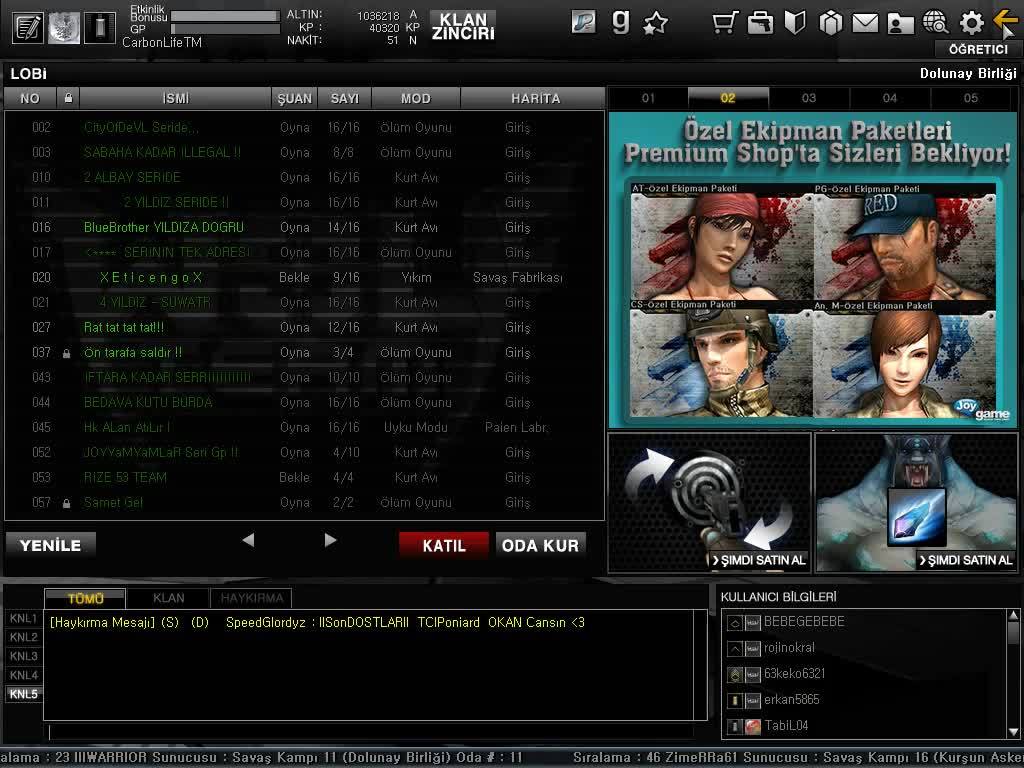Click the chat message input field
Screen dimensions: 1024x768
(x=372, y=731)
